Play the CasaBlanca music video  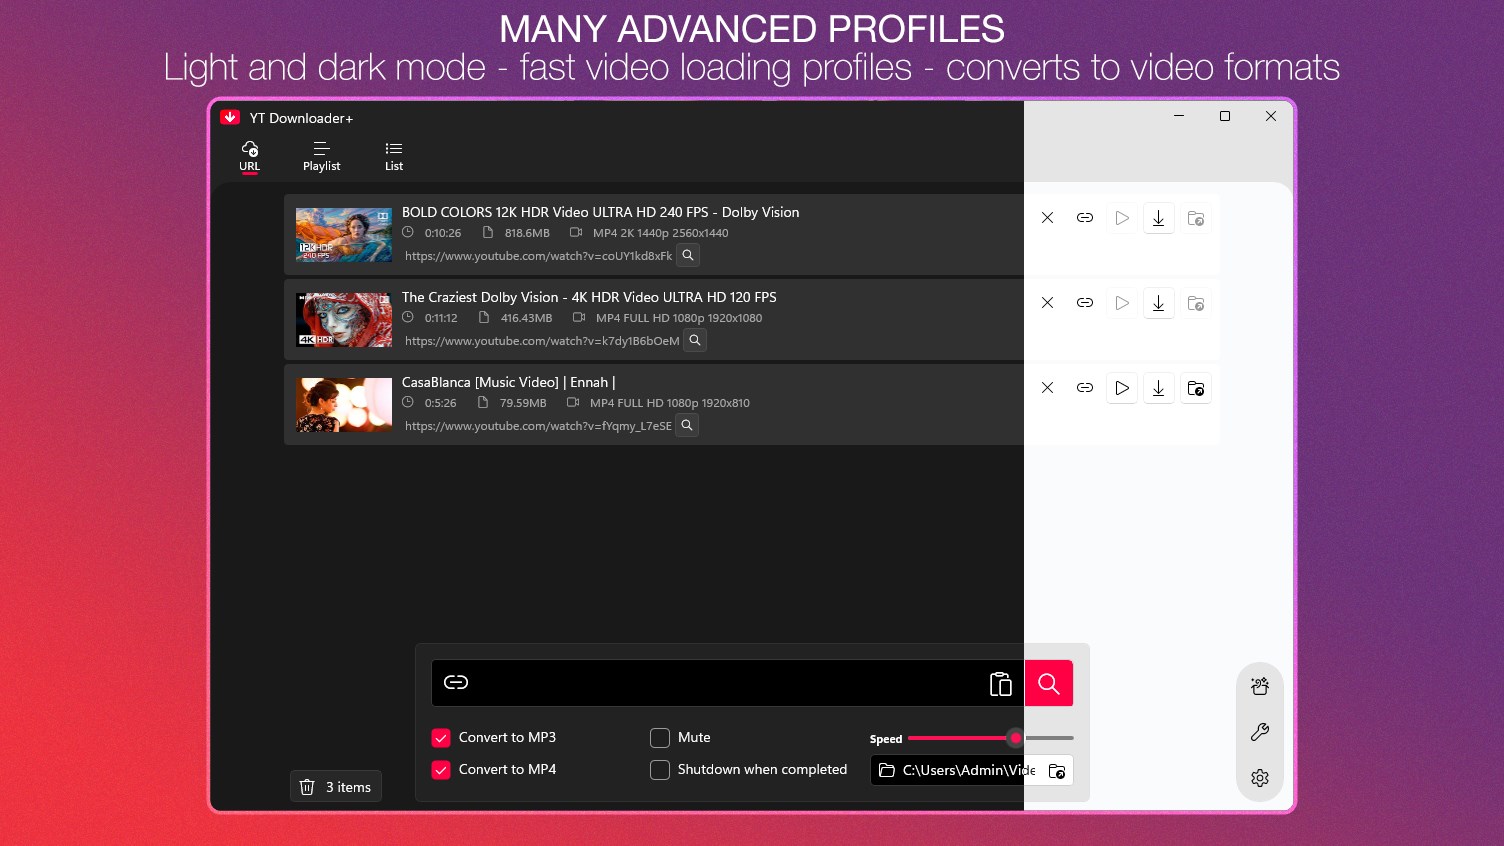point(1122,388)
